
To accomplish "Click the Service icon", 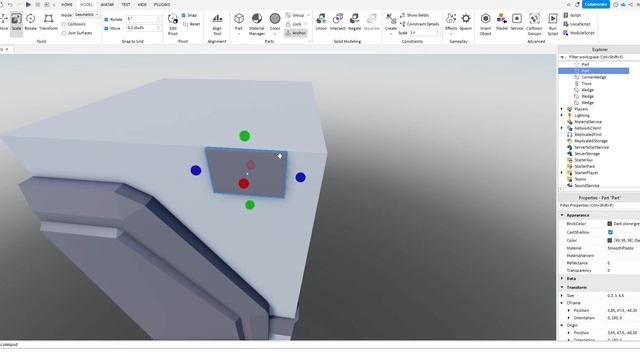I will click(x=517, y=22).
